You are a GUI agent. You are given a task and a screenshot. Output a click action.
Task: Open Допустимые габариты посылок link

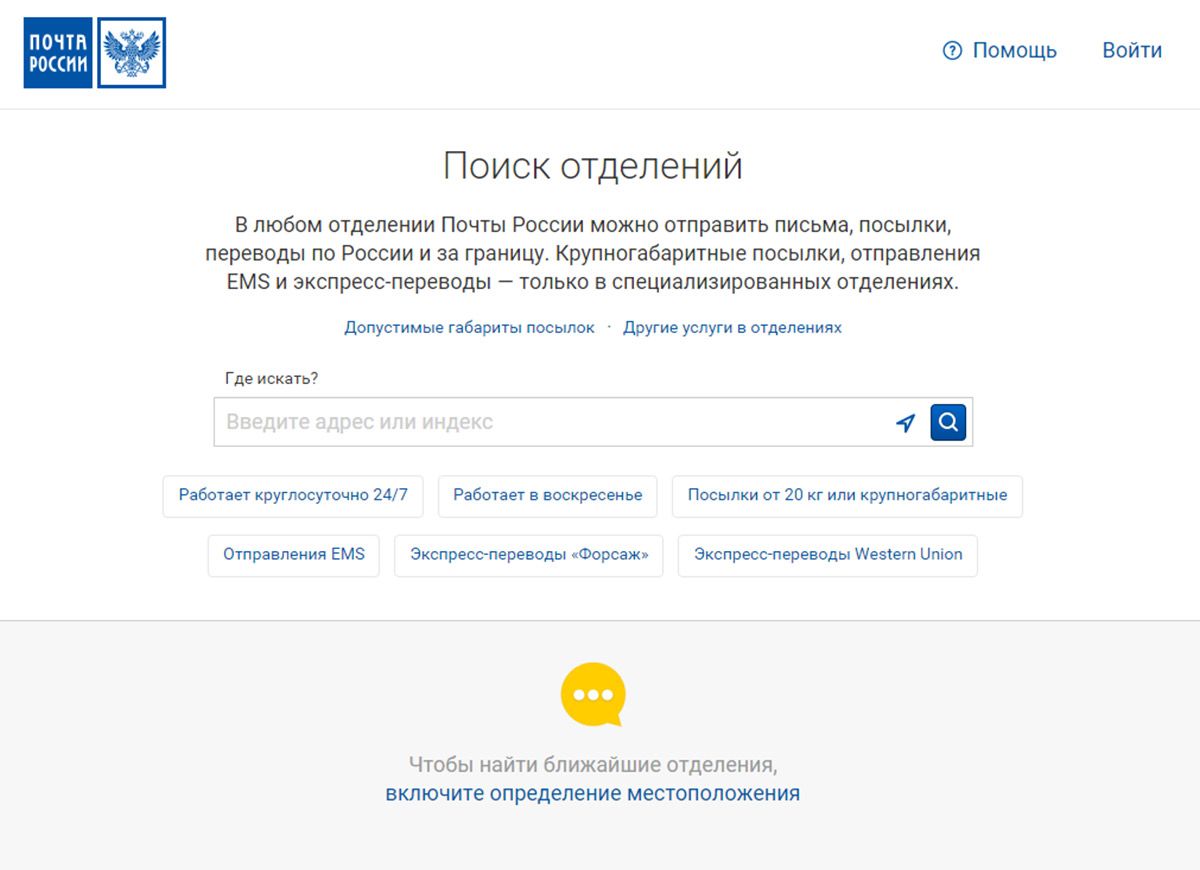[469, 327]
